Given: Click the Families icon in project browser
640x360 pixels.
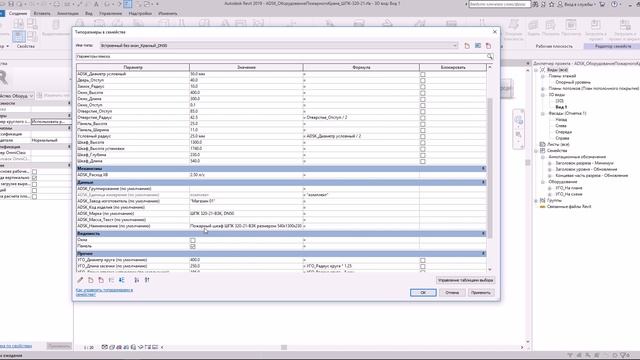Looking at the screenshot, I should [x=542, y=151].
